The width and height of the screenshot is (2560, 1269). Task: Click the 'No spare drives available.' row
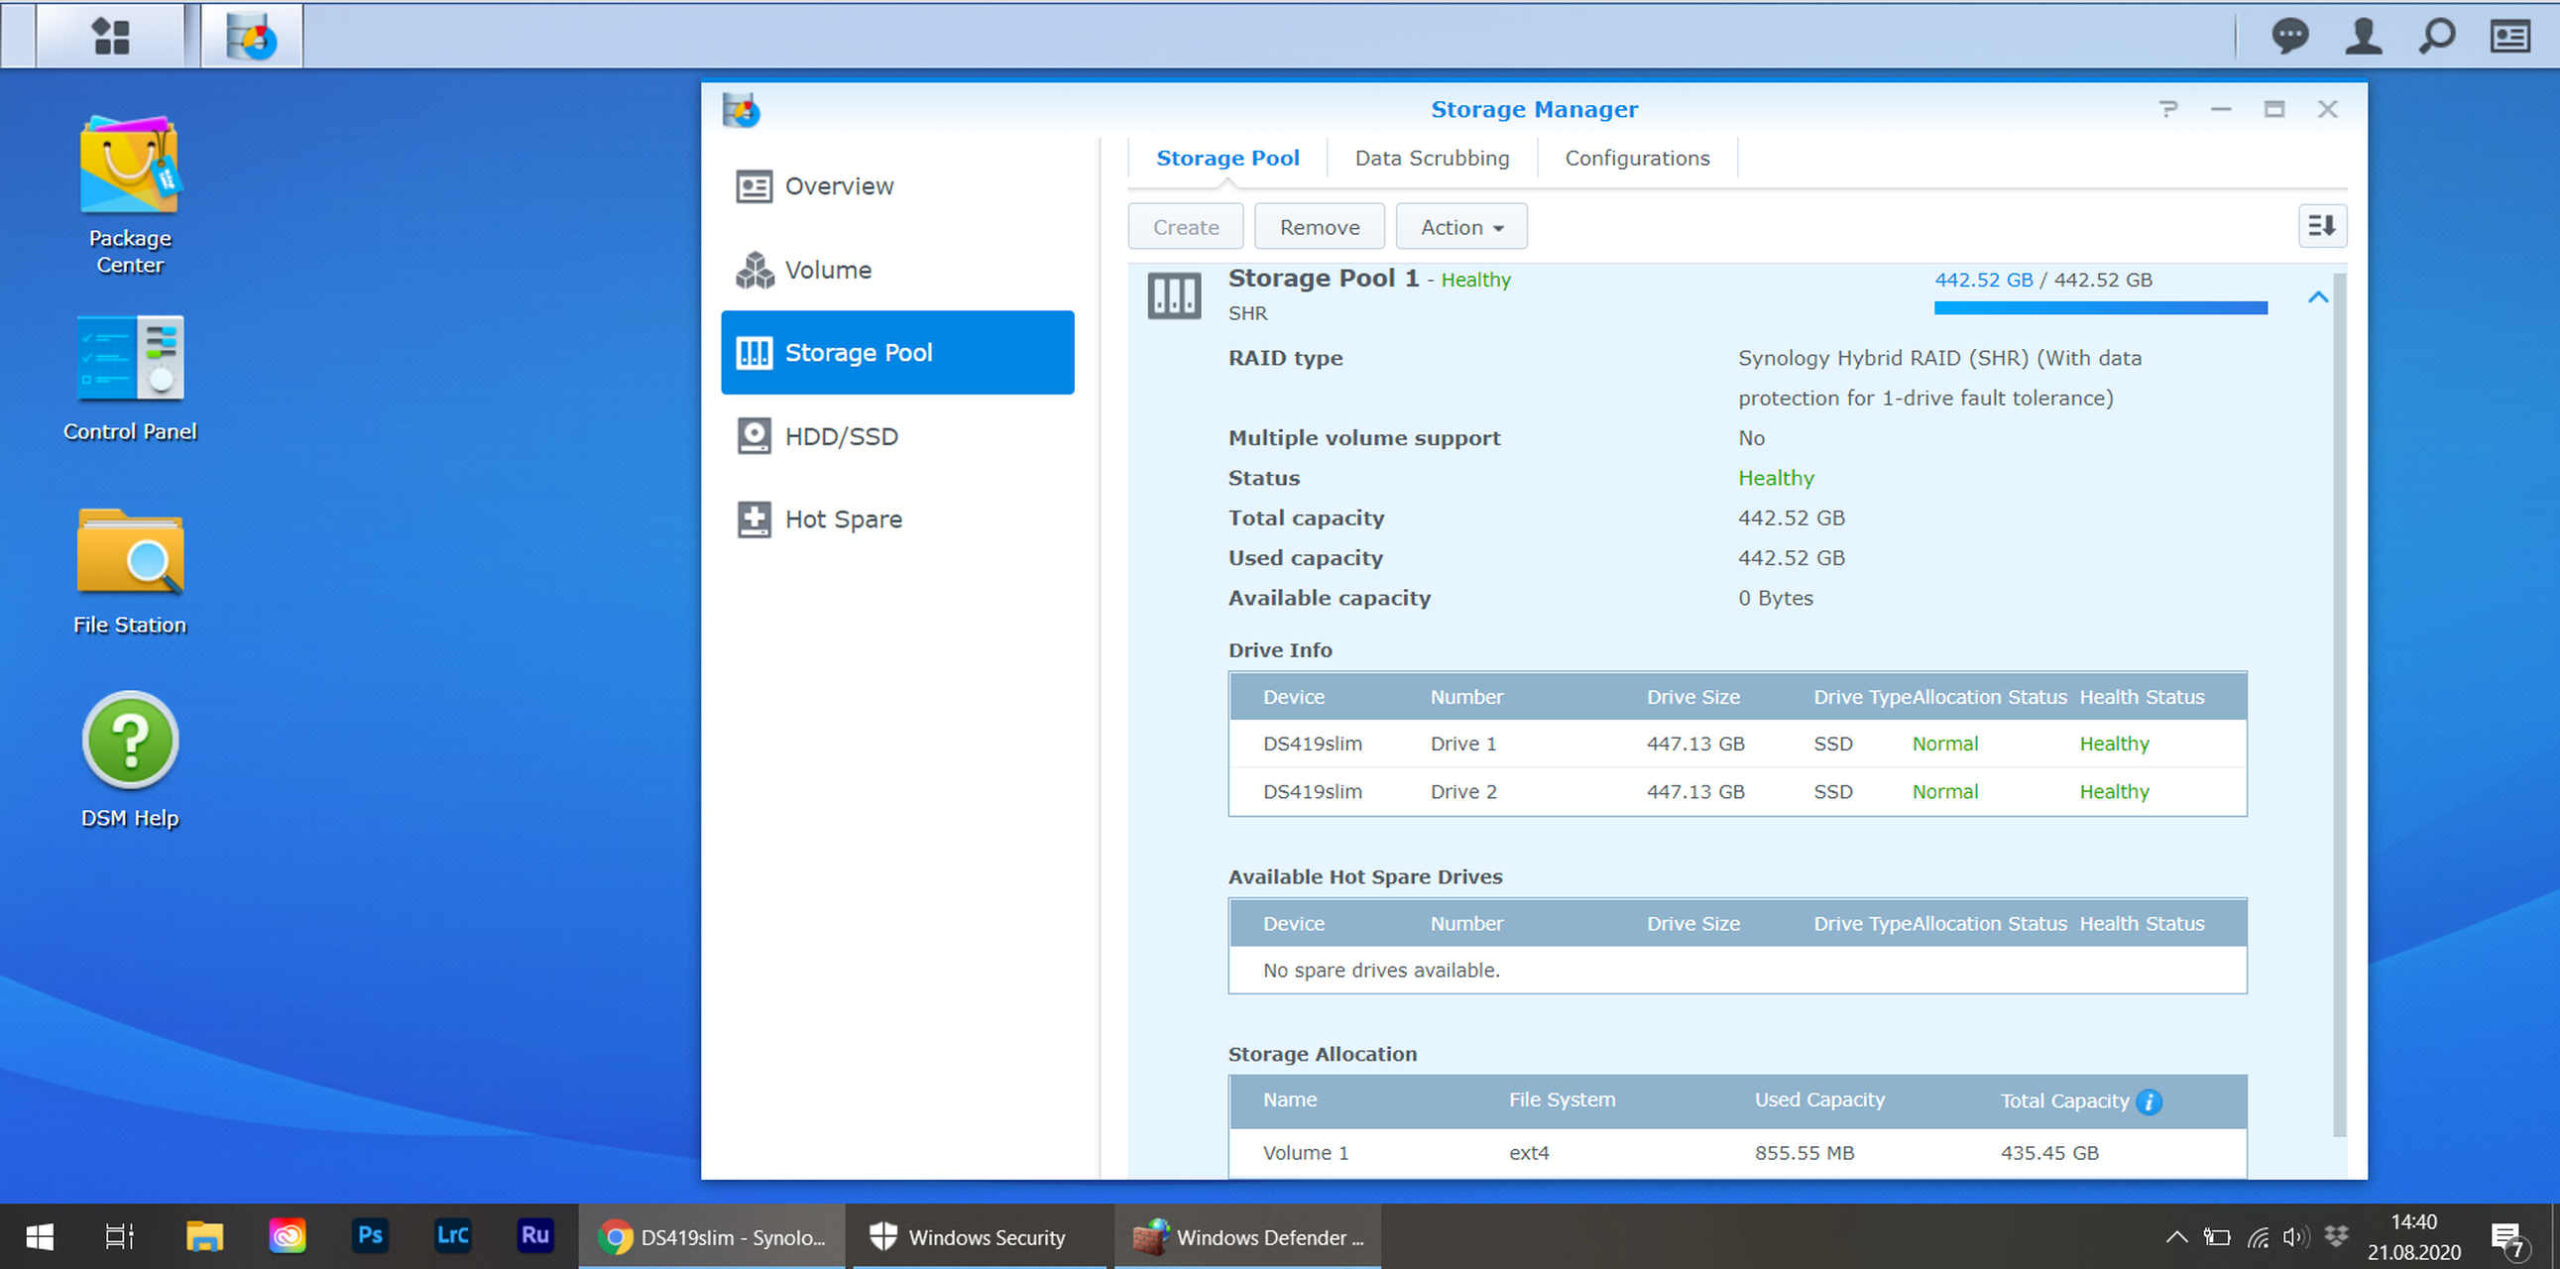tap(1737, 970)
